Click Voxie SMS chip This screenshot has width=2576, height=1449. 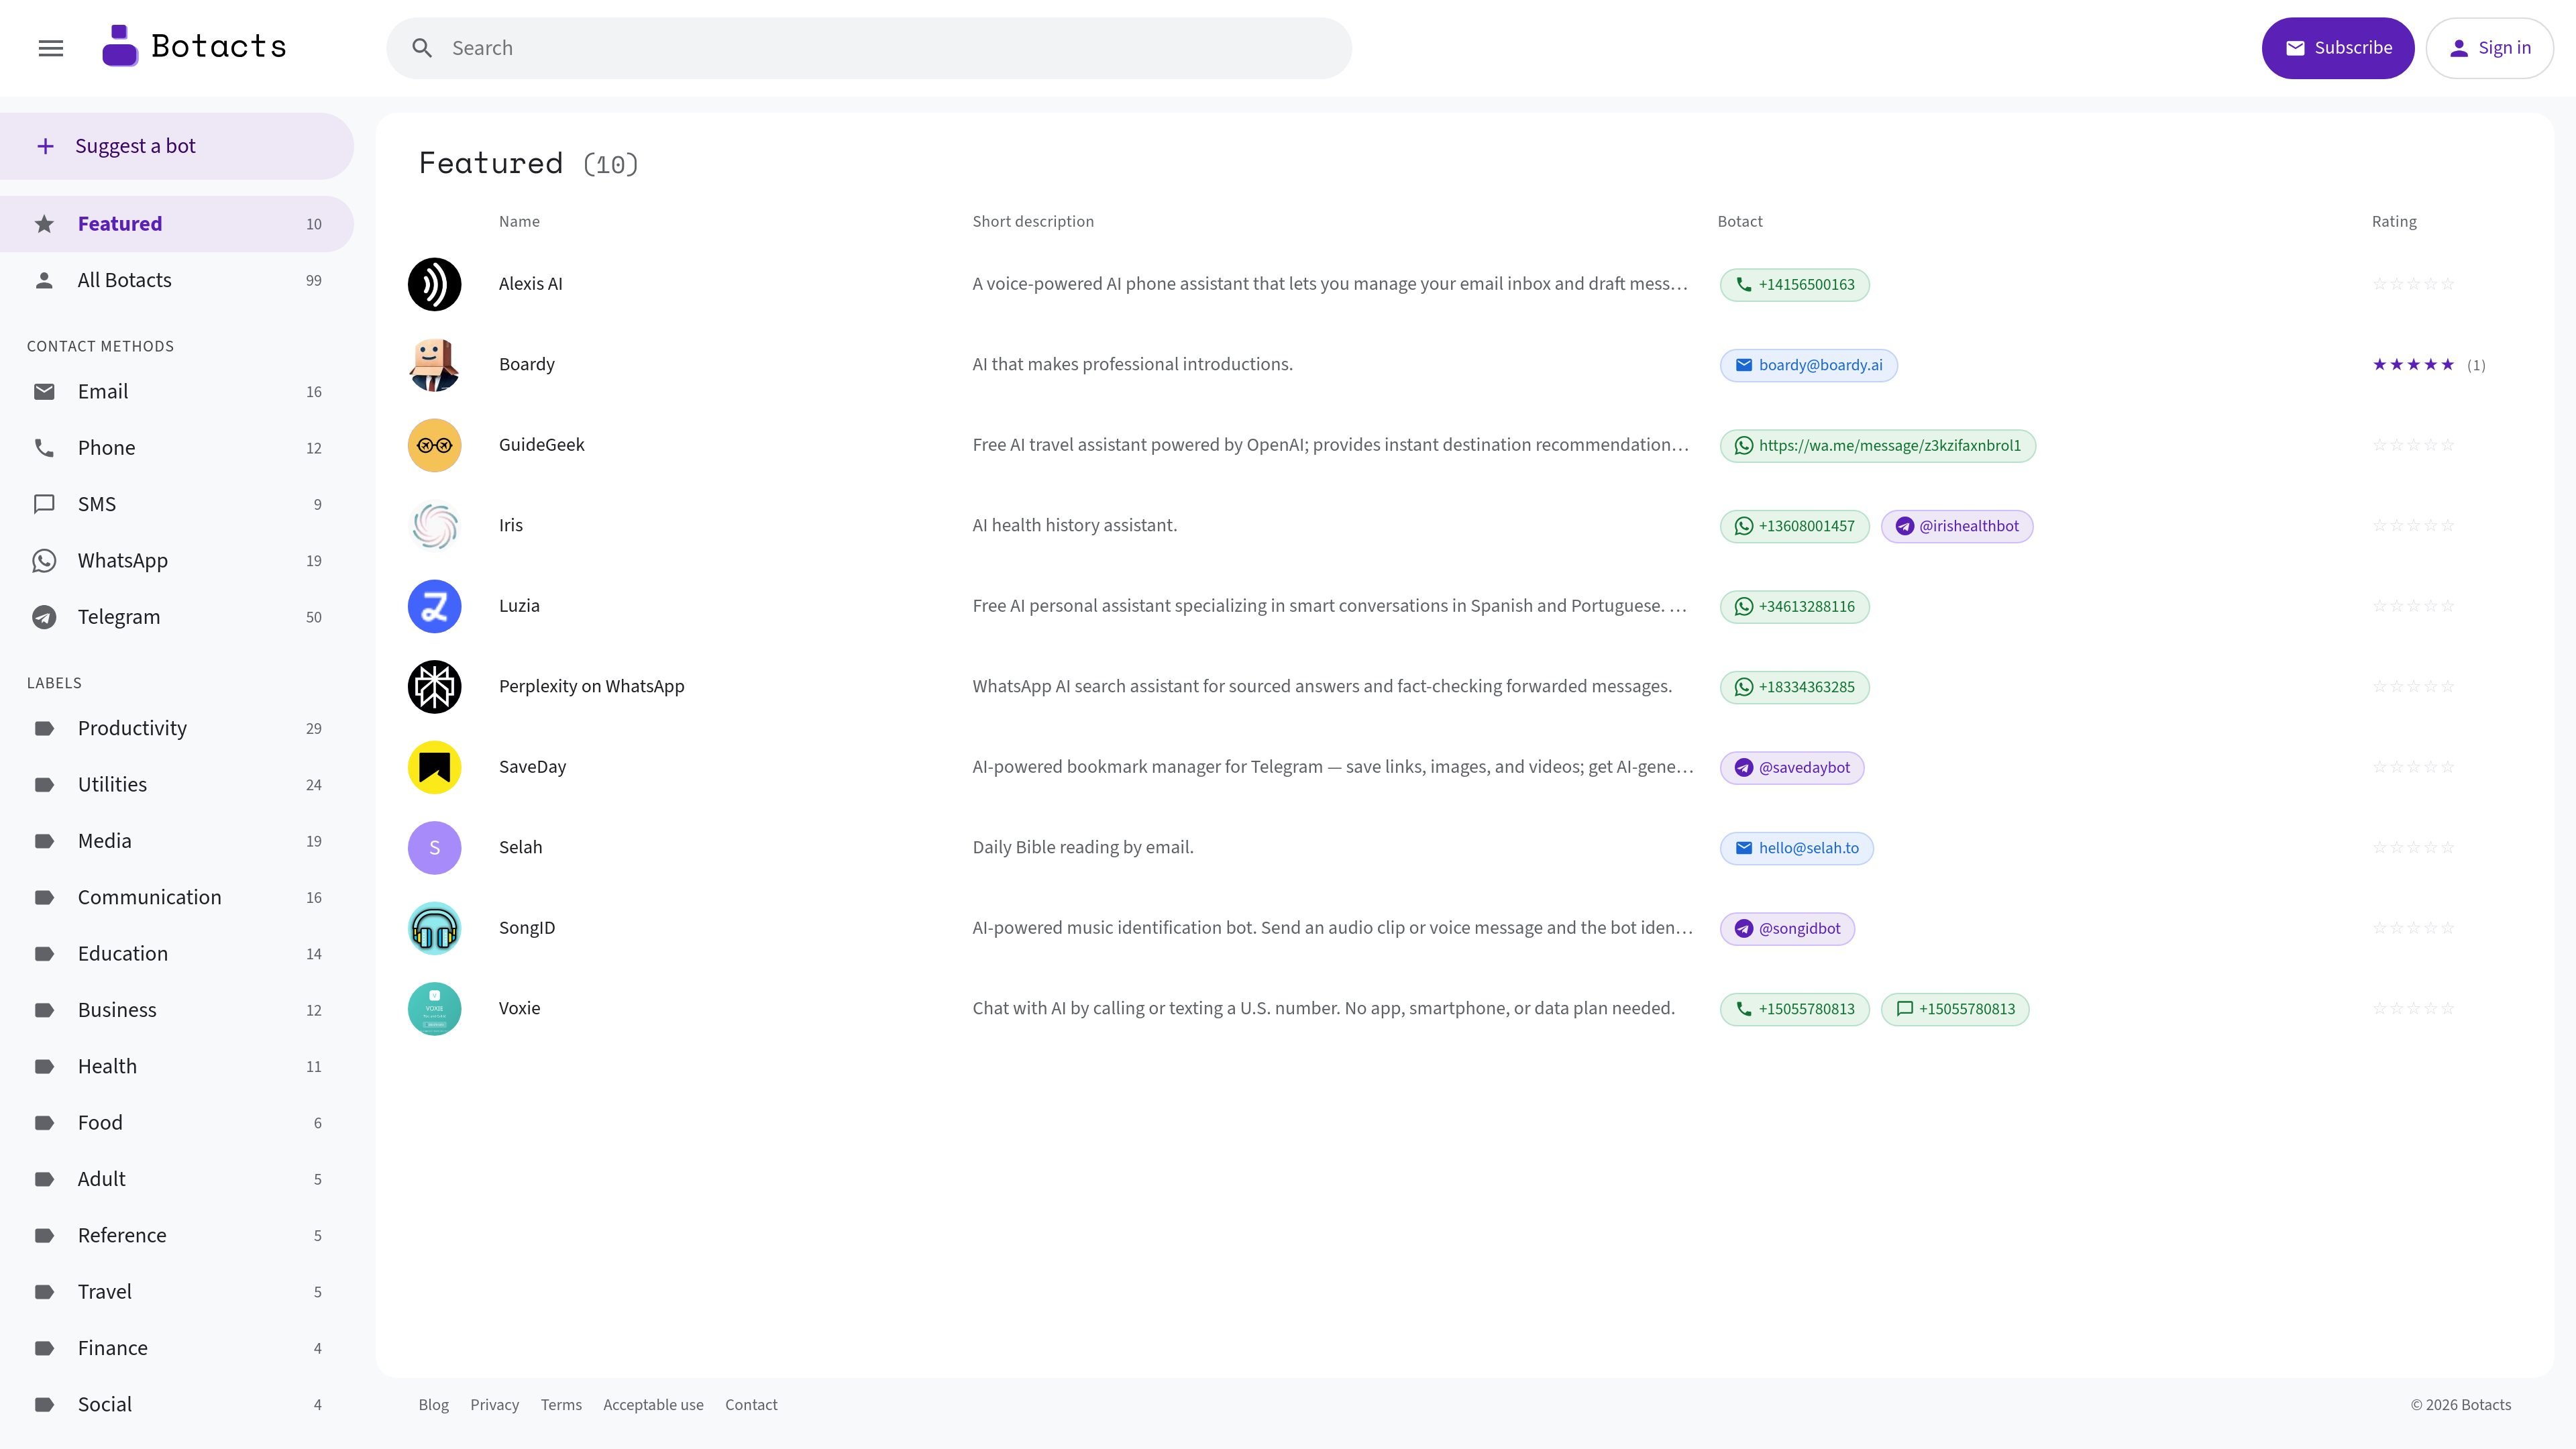(1954, 1009)
